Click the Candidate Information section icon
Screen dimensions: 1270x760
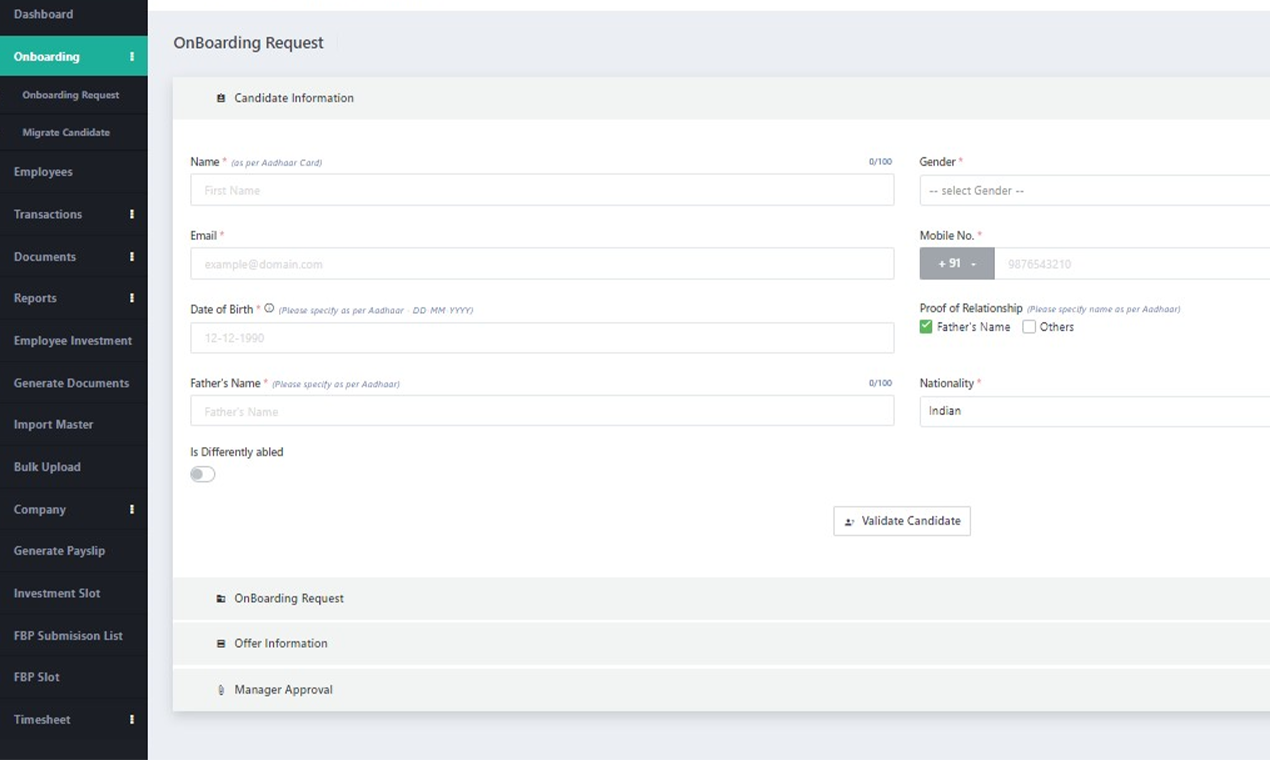(221, 98)
